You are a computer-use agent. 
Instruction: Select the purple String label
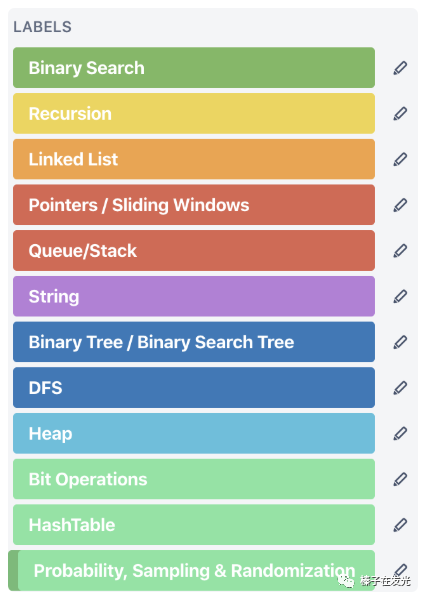tap(194, 296)
